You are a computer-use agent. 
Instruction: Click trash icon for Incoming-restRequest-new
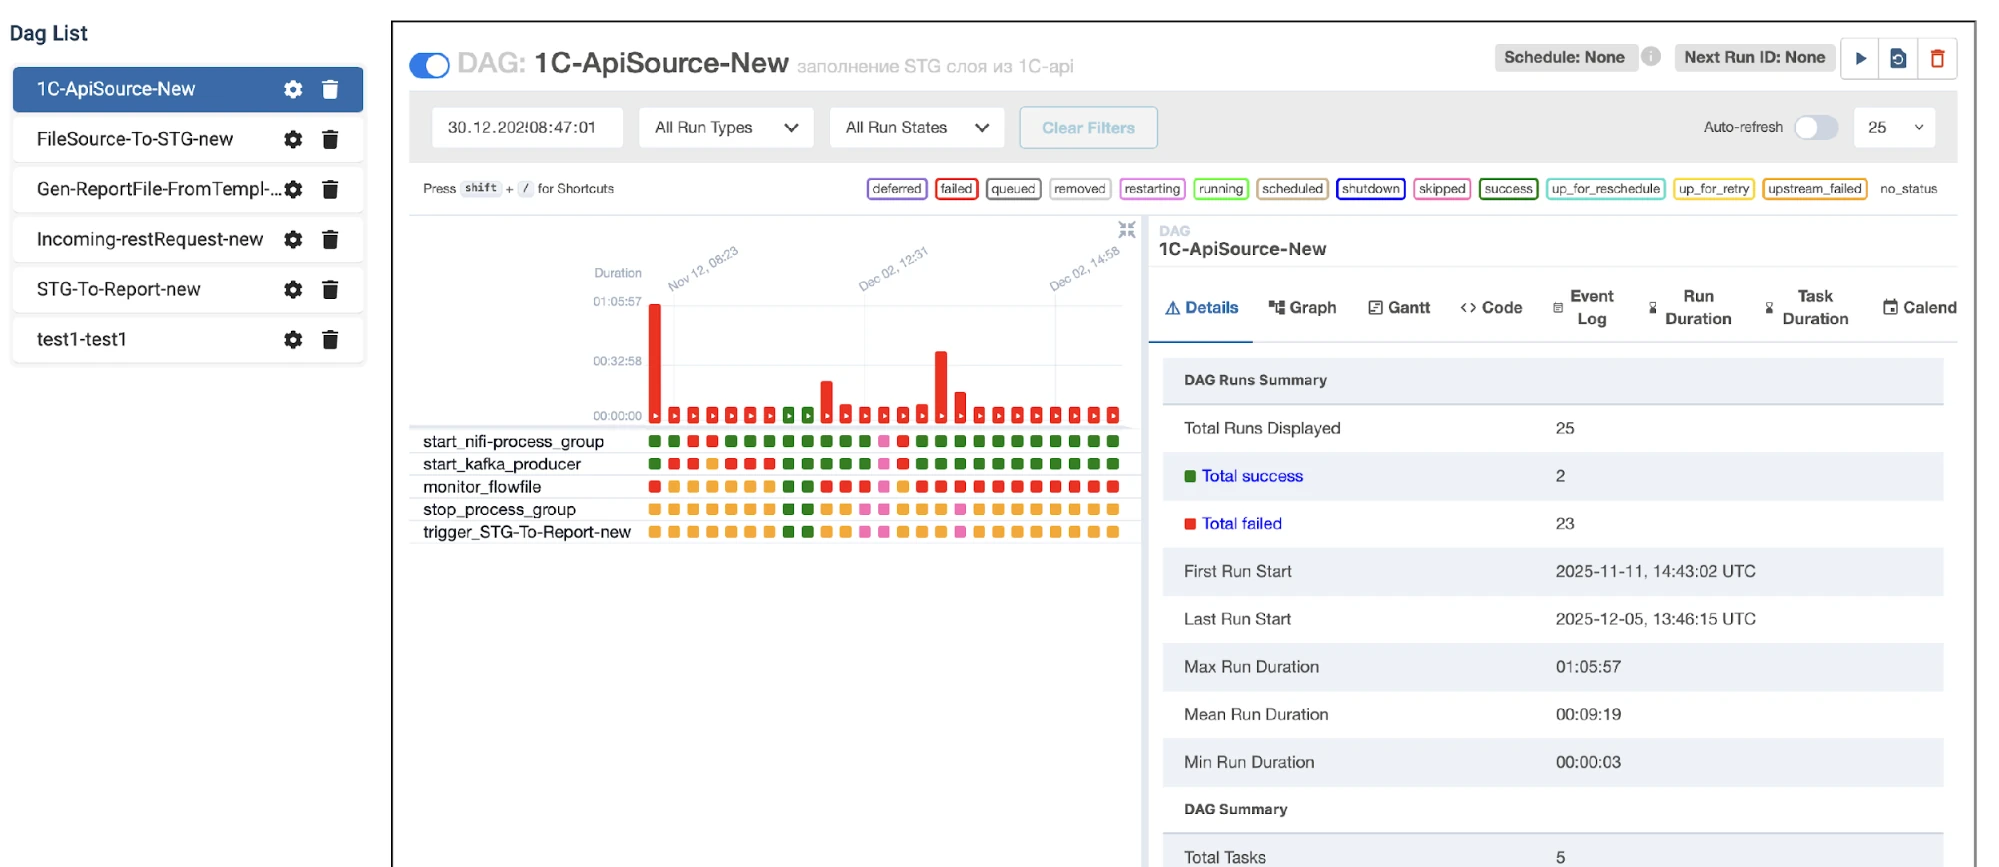pyautogui.click(x=330, y=240)
